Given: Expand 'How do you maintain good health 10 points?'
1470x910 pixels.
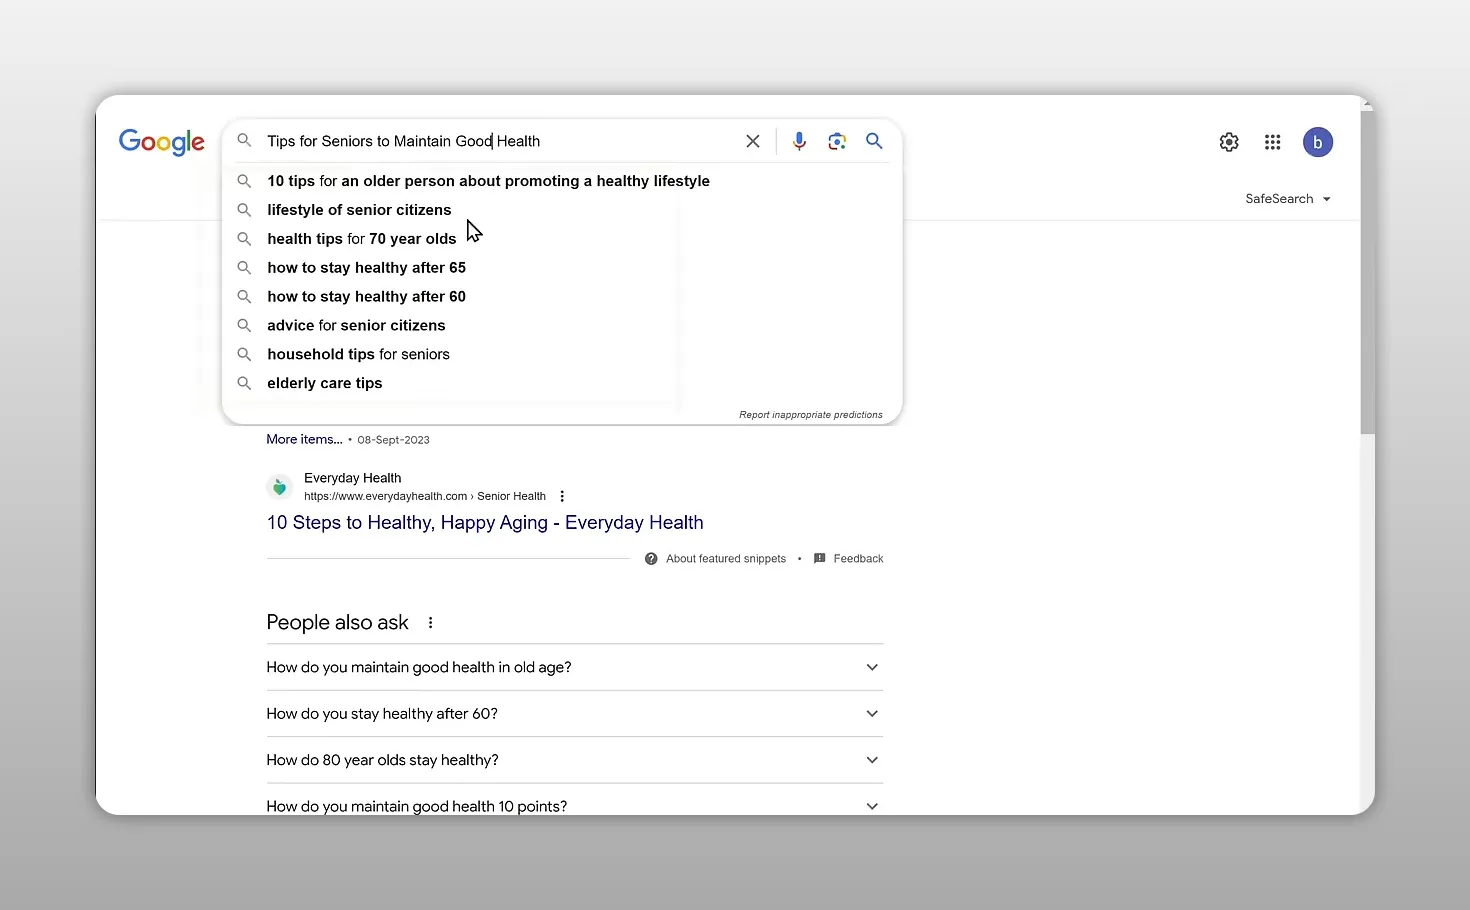Looking at the screenshot, I should [575, 806].
